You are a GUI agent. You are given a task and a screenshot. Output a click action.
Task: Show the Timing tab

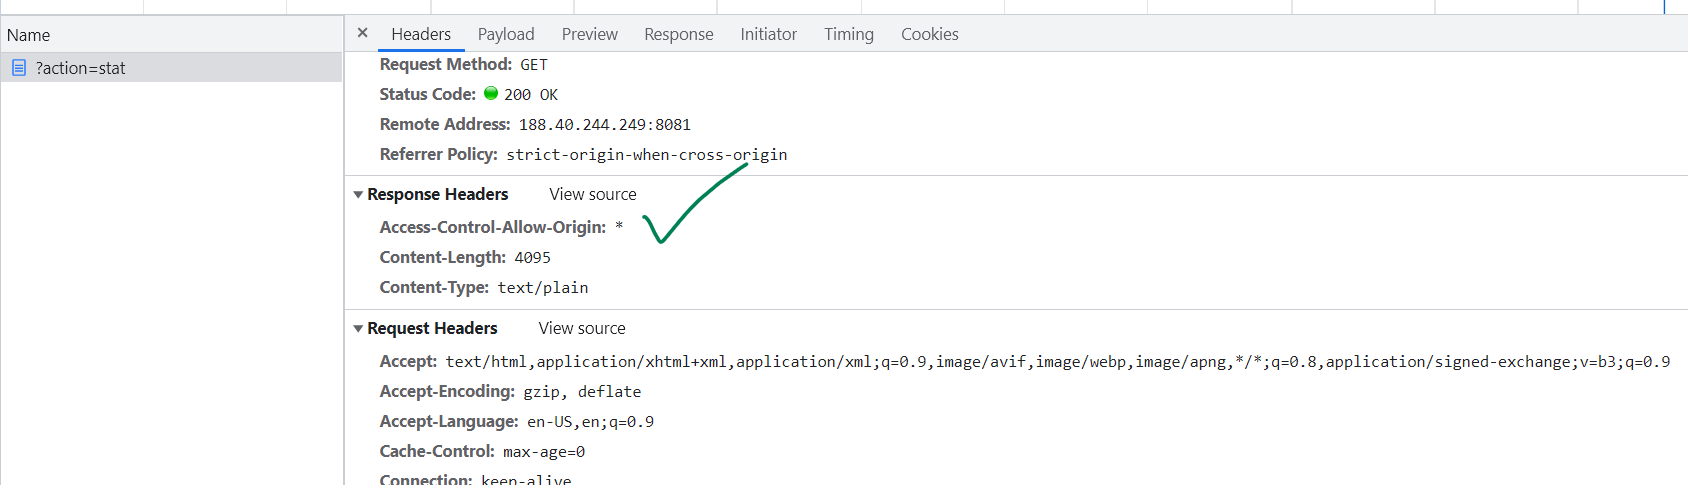click(x=848, y=34)
